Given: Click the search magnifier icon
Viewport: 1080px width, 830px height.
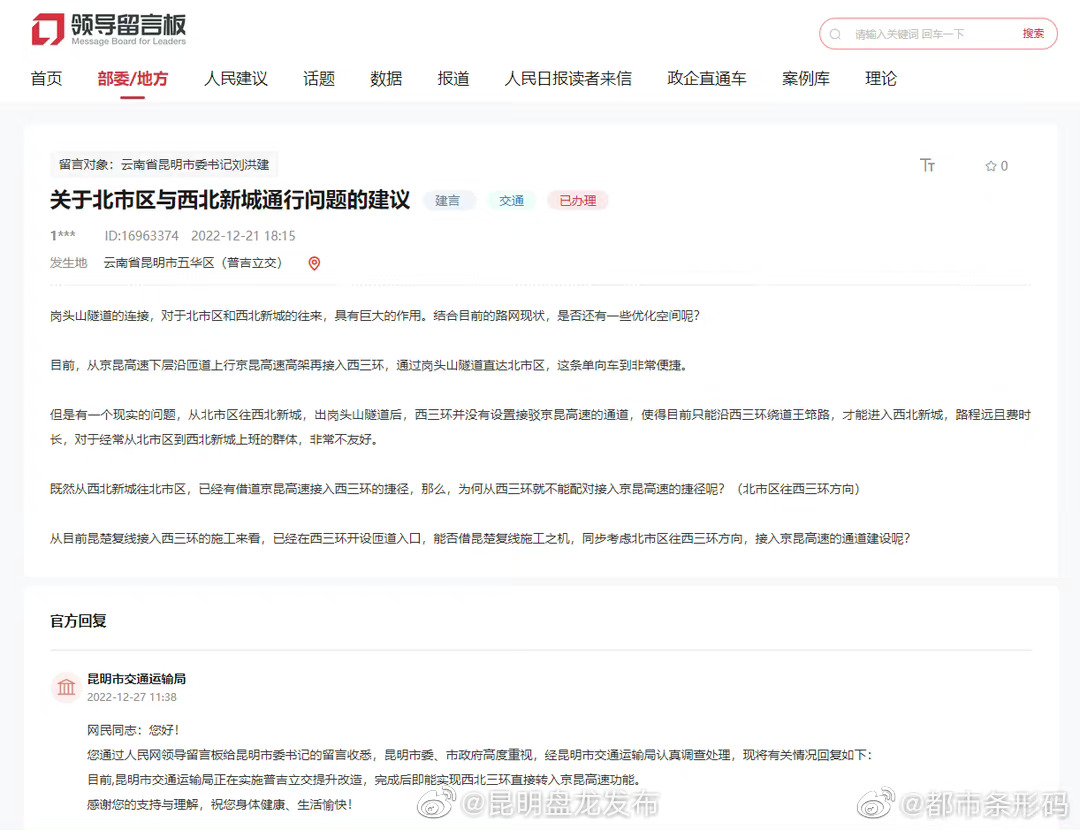Looking at the screenshot, I should [x=835, y=34].
